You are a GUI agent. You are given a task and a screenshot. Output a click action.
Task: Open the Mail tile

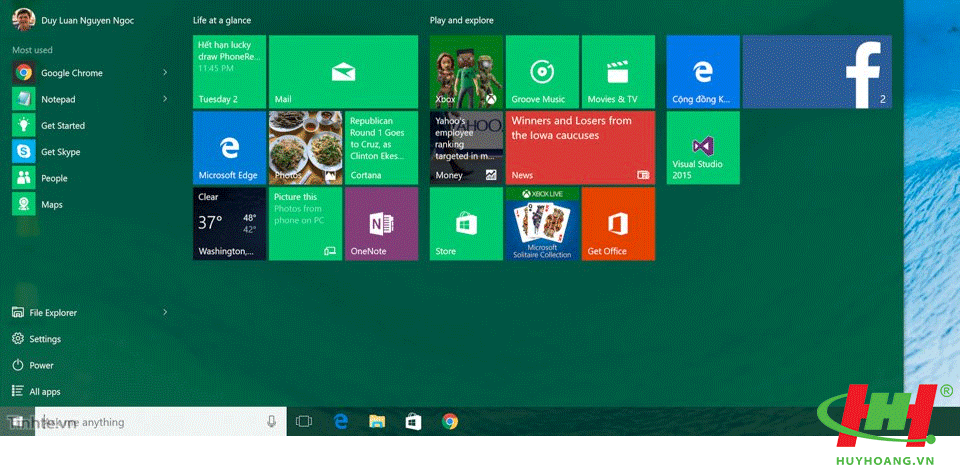(343, 72)
